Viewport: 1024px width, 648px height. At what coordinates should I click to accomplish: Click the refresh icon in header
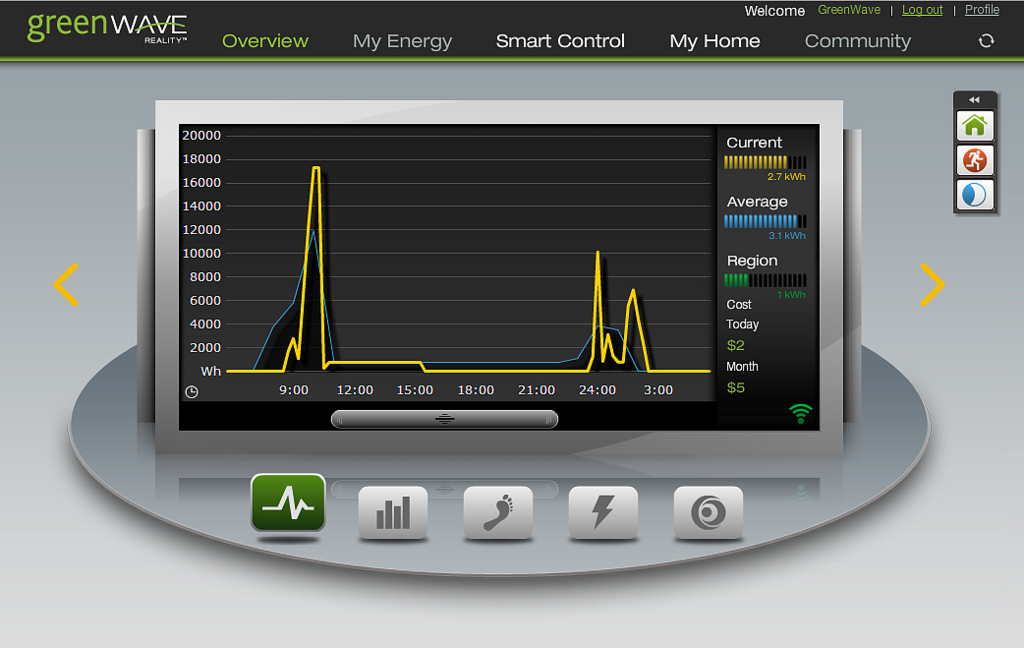[986, 41]
